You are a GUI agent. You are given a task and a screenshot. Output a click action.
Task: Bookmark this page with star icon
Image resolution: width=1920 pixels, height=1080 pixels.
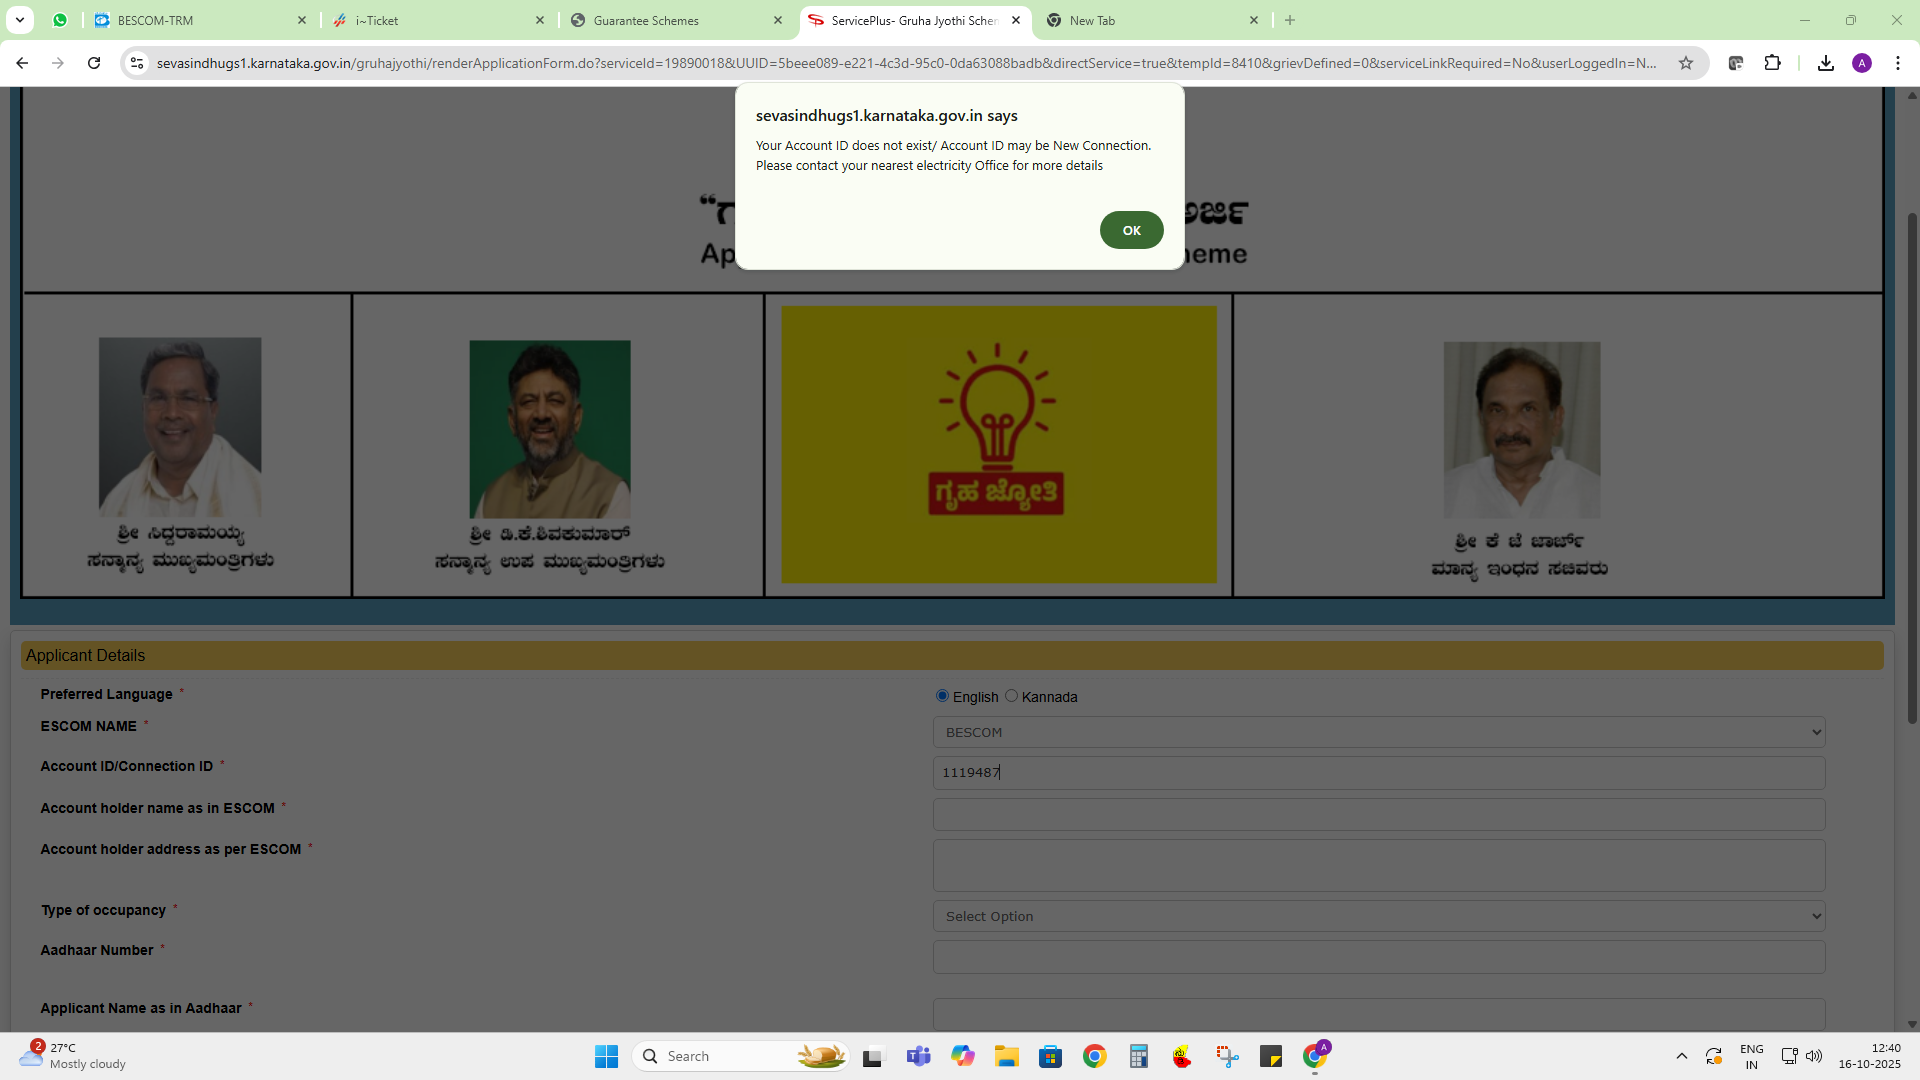point(1686,63)
